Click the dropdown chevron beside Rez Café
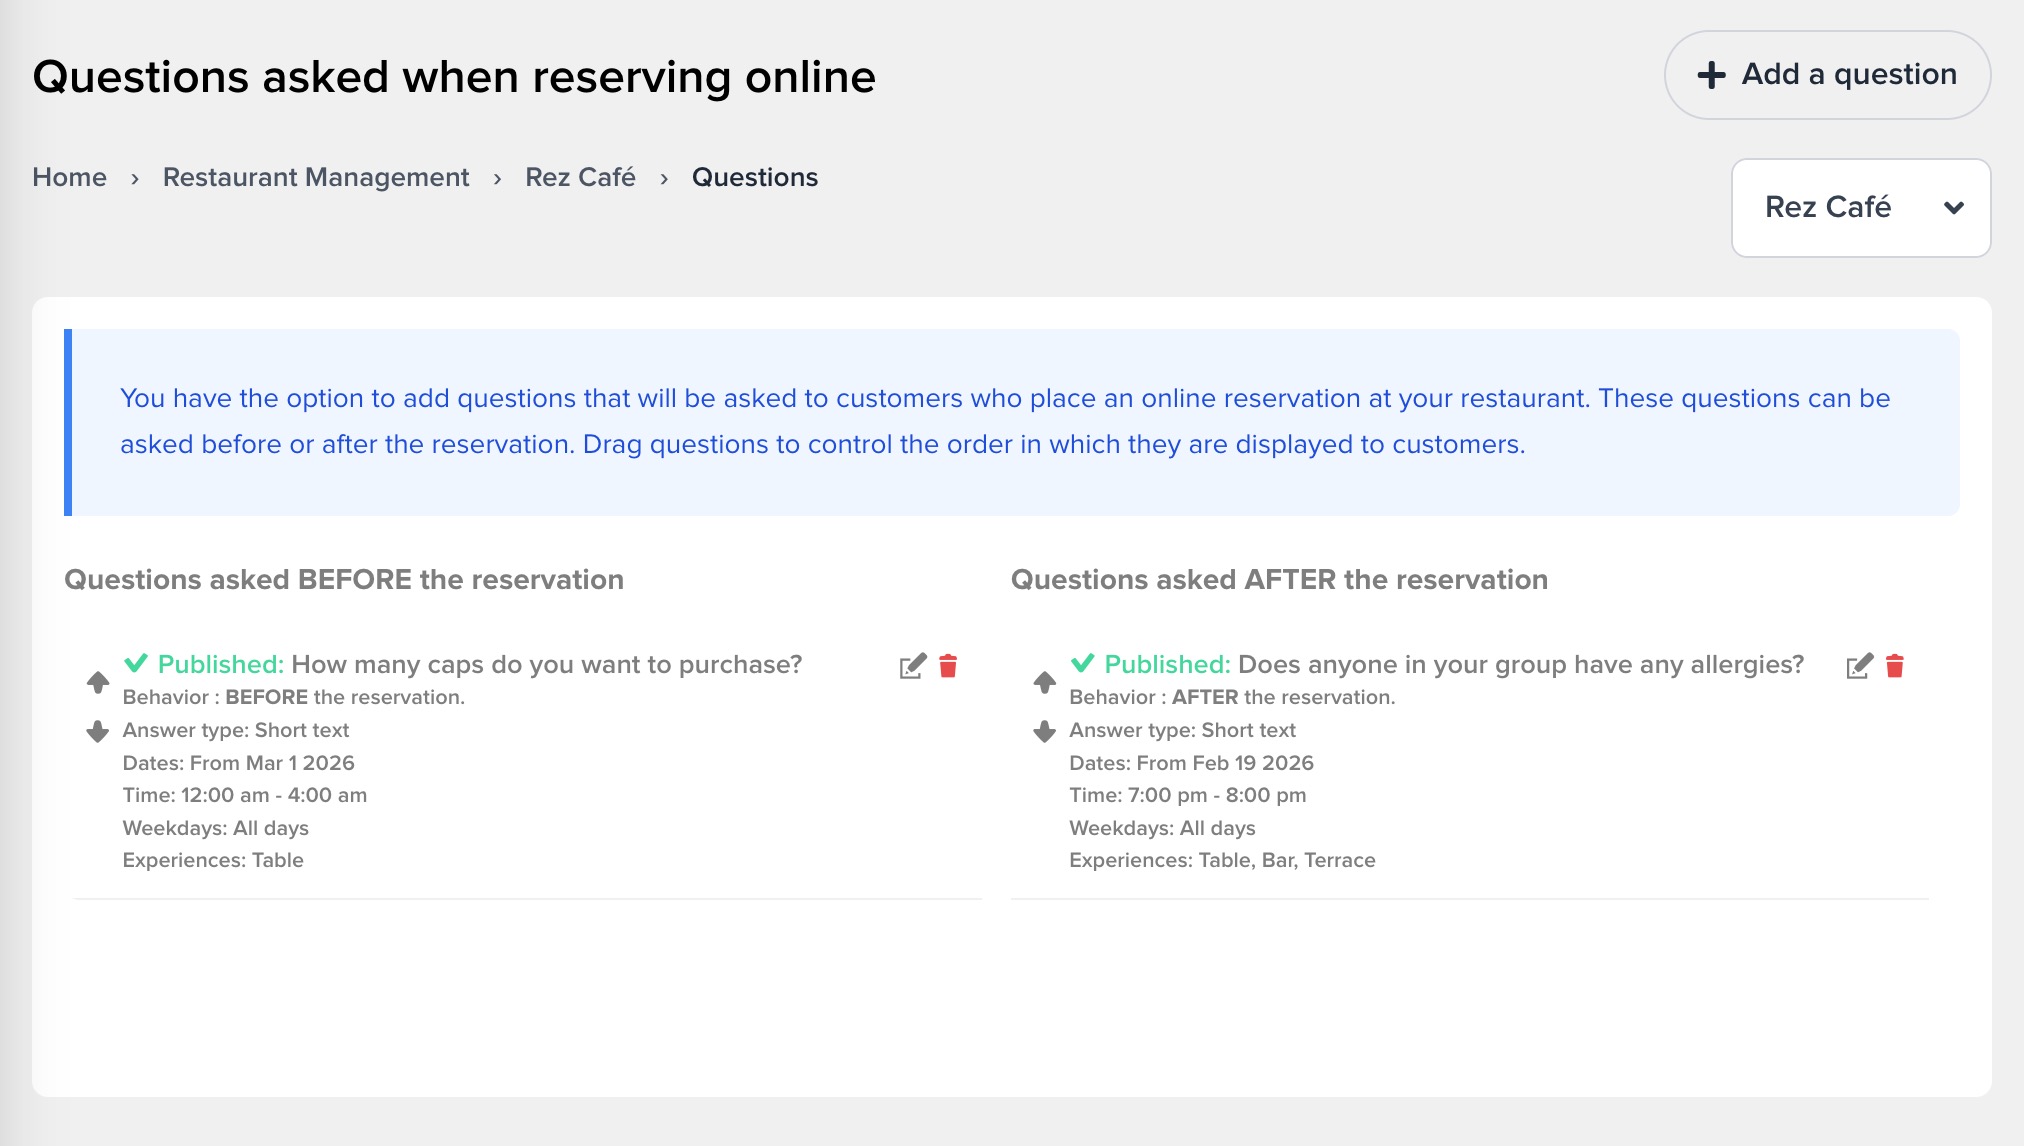The image size is (2024, 1146). point(1953,208)
